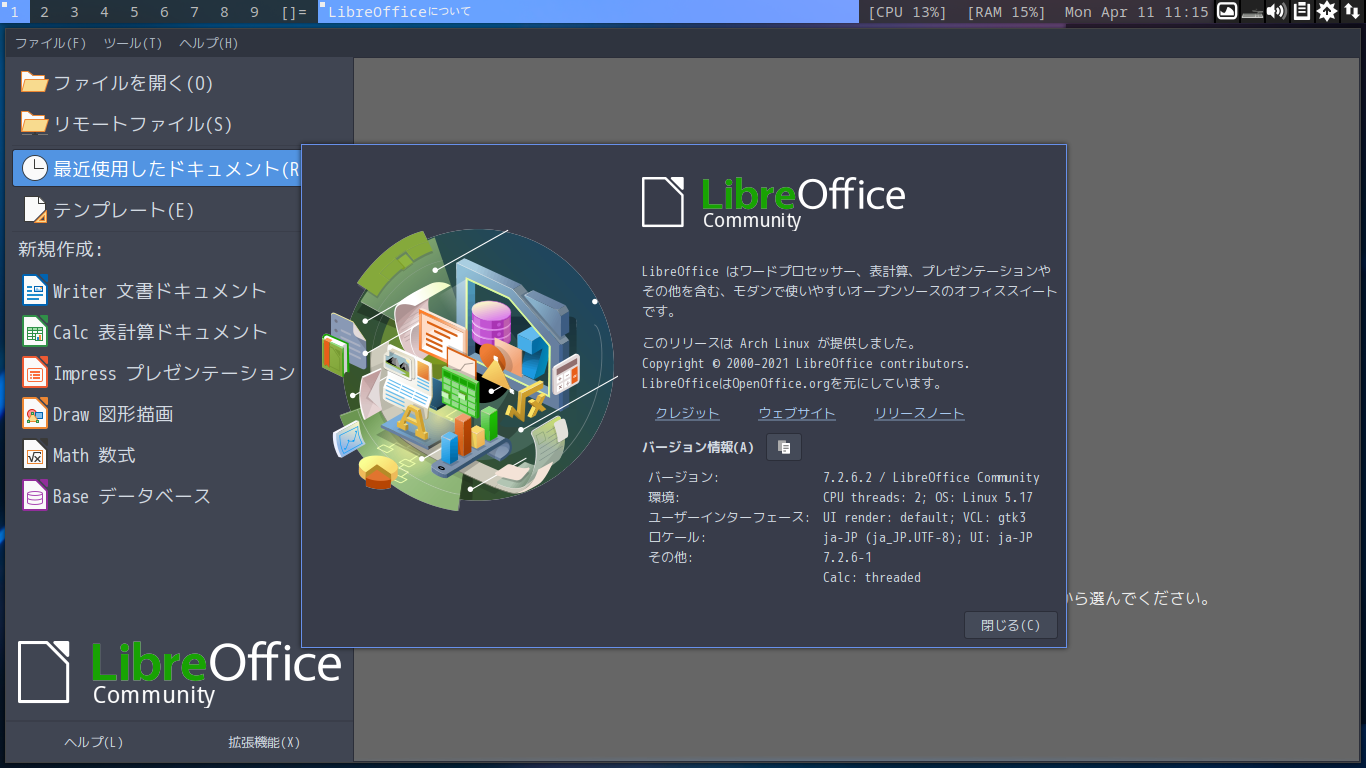Click the Base database icon
The image size is (1366, 768).
(x=35, y=496)
